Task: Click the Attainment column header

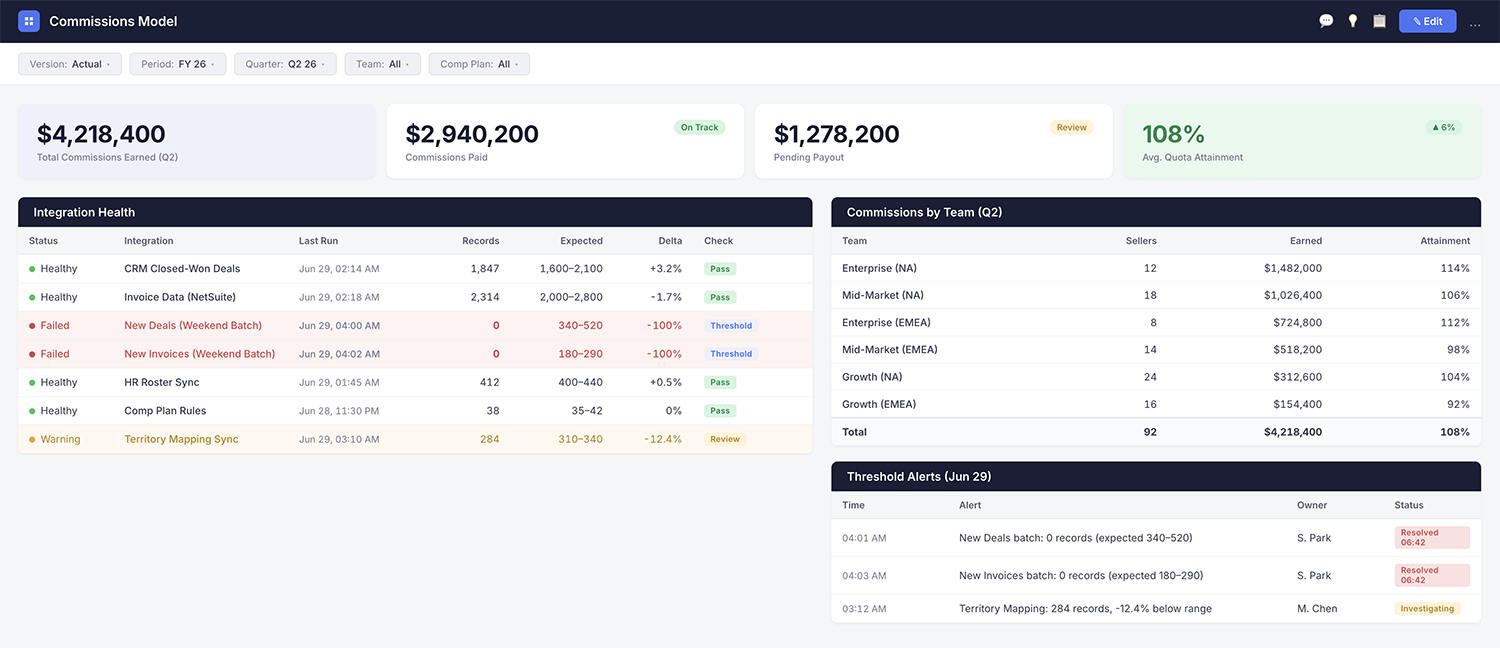Action: tap(1445, 241)
